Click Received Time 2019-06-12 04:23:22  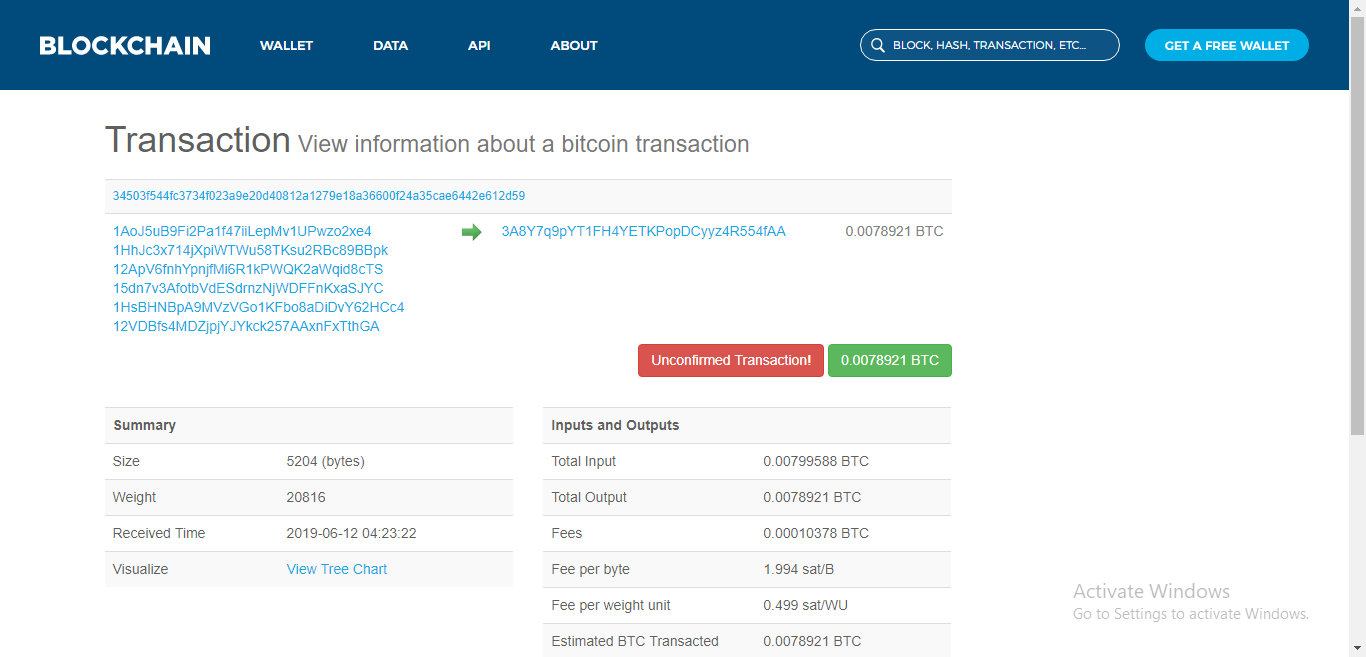pos(352,533)
